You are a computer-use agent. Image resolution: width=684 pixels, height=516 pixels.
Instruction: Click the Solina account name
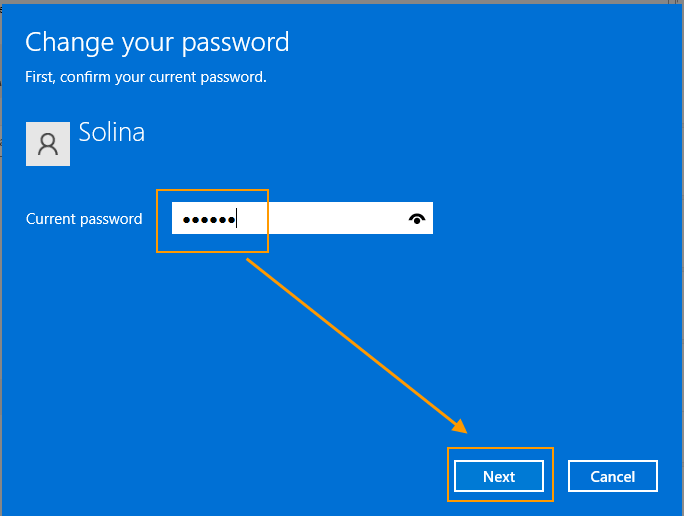click(x=112, y=132)
